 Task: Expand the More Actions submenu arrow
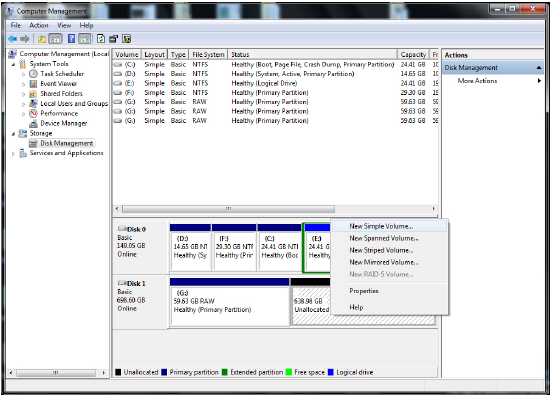click(x=539, y=81)
